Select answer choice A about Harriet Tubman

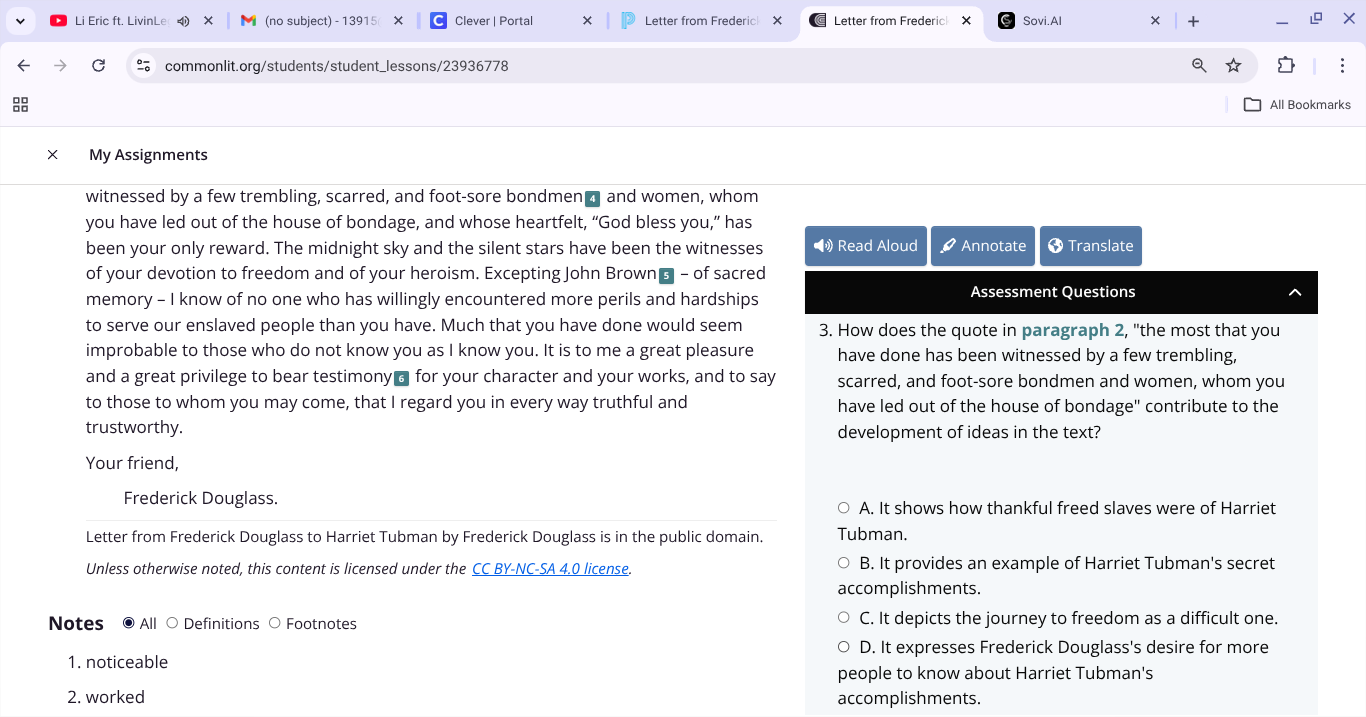(x=843, y=507)
